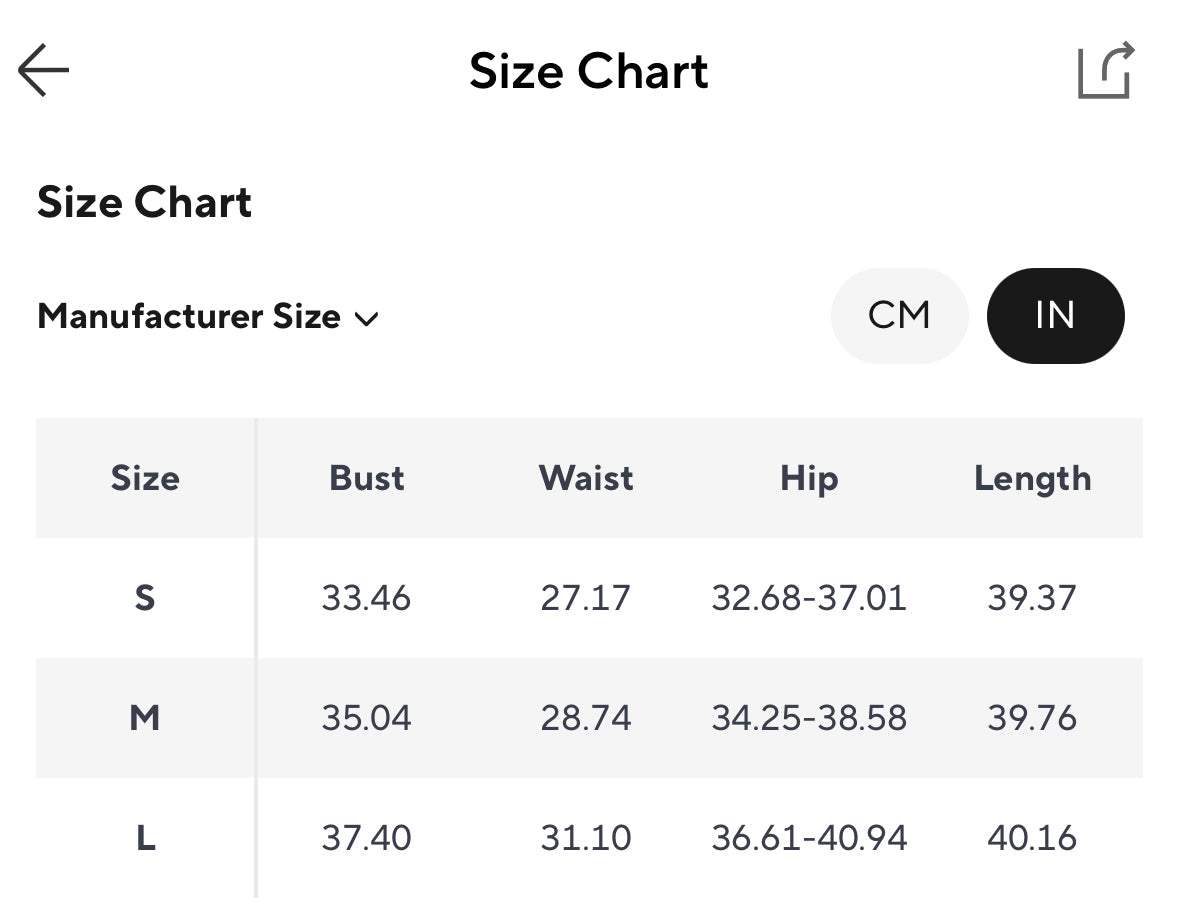Tap the share icon in header

pos(1106,71)
